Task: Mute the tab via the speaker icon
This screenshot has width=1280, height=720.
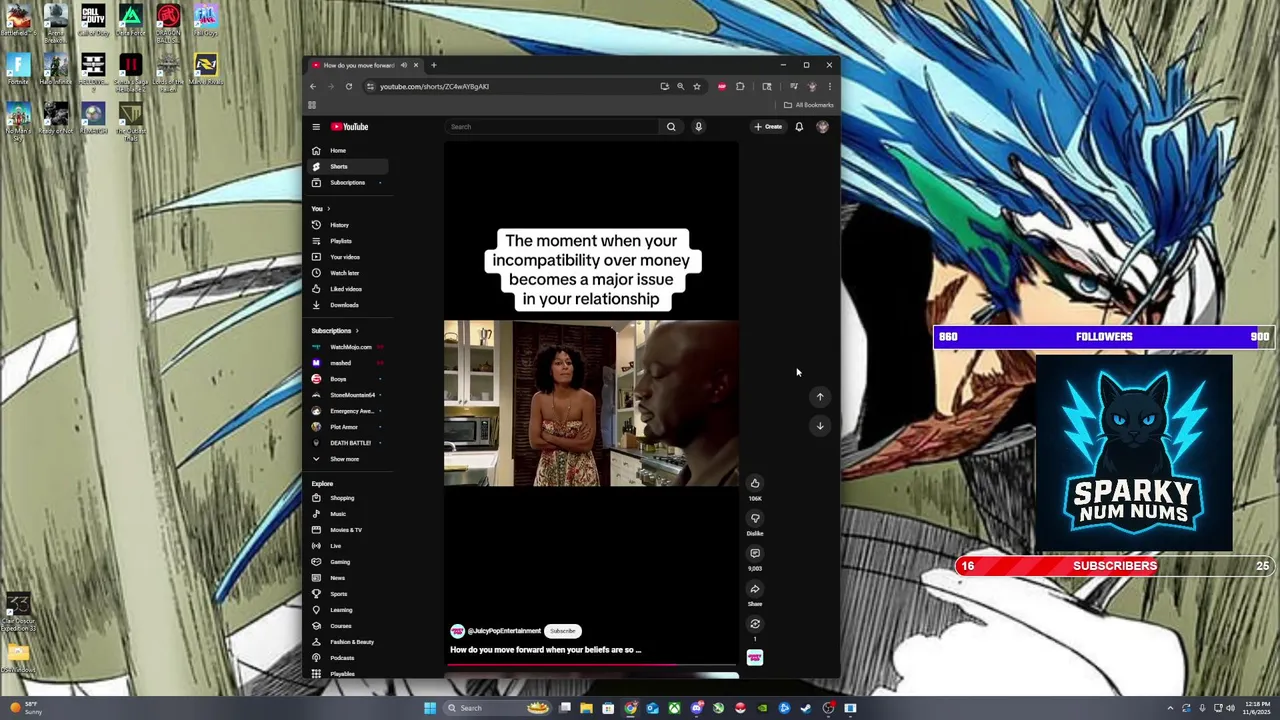Action: (404, 65)
